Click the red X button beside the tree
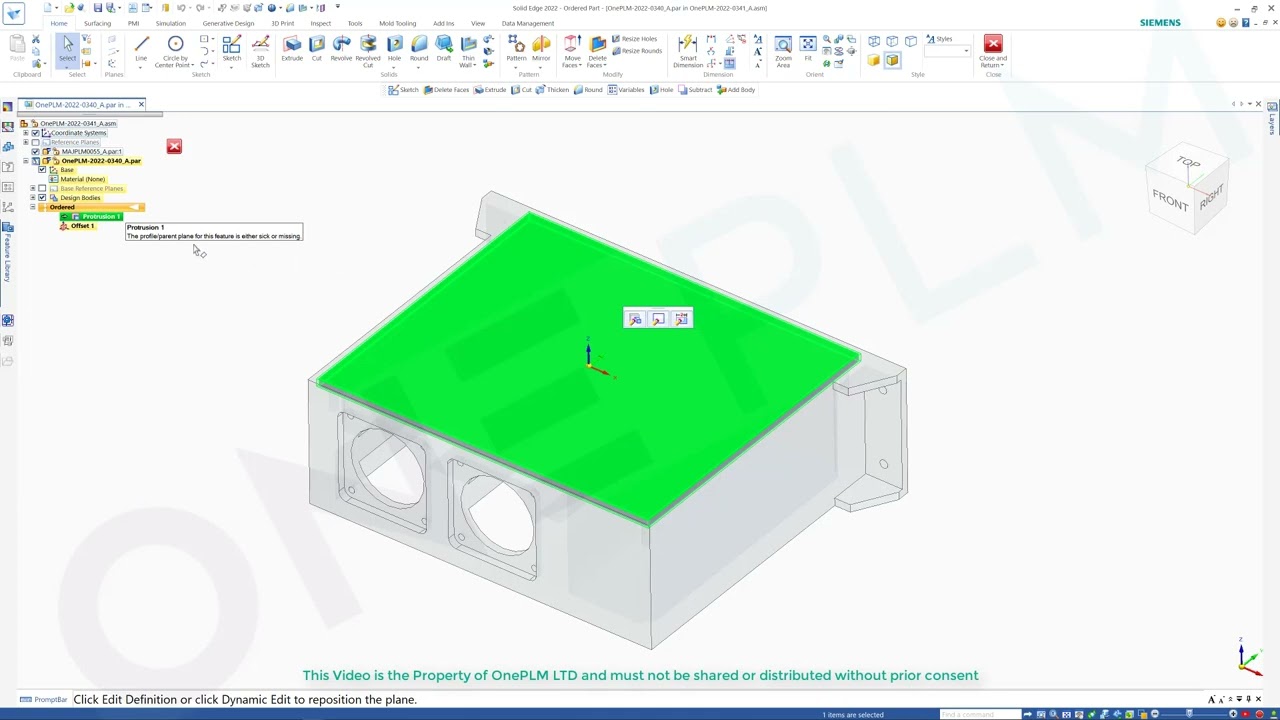The height and width of the screenshot is (720, 1280). [x=174, y=146]
